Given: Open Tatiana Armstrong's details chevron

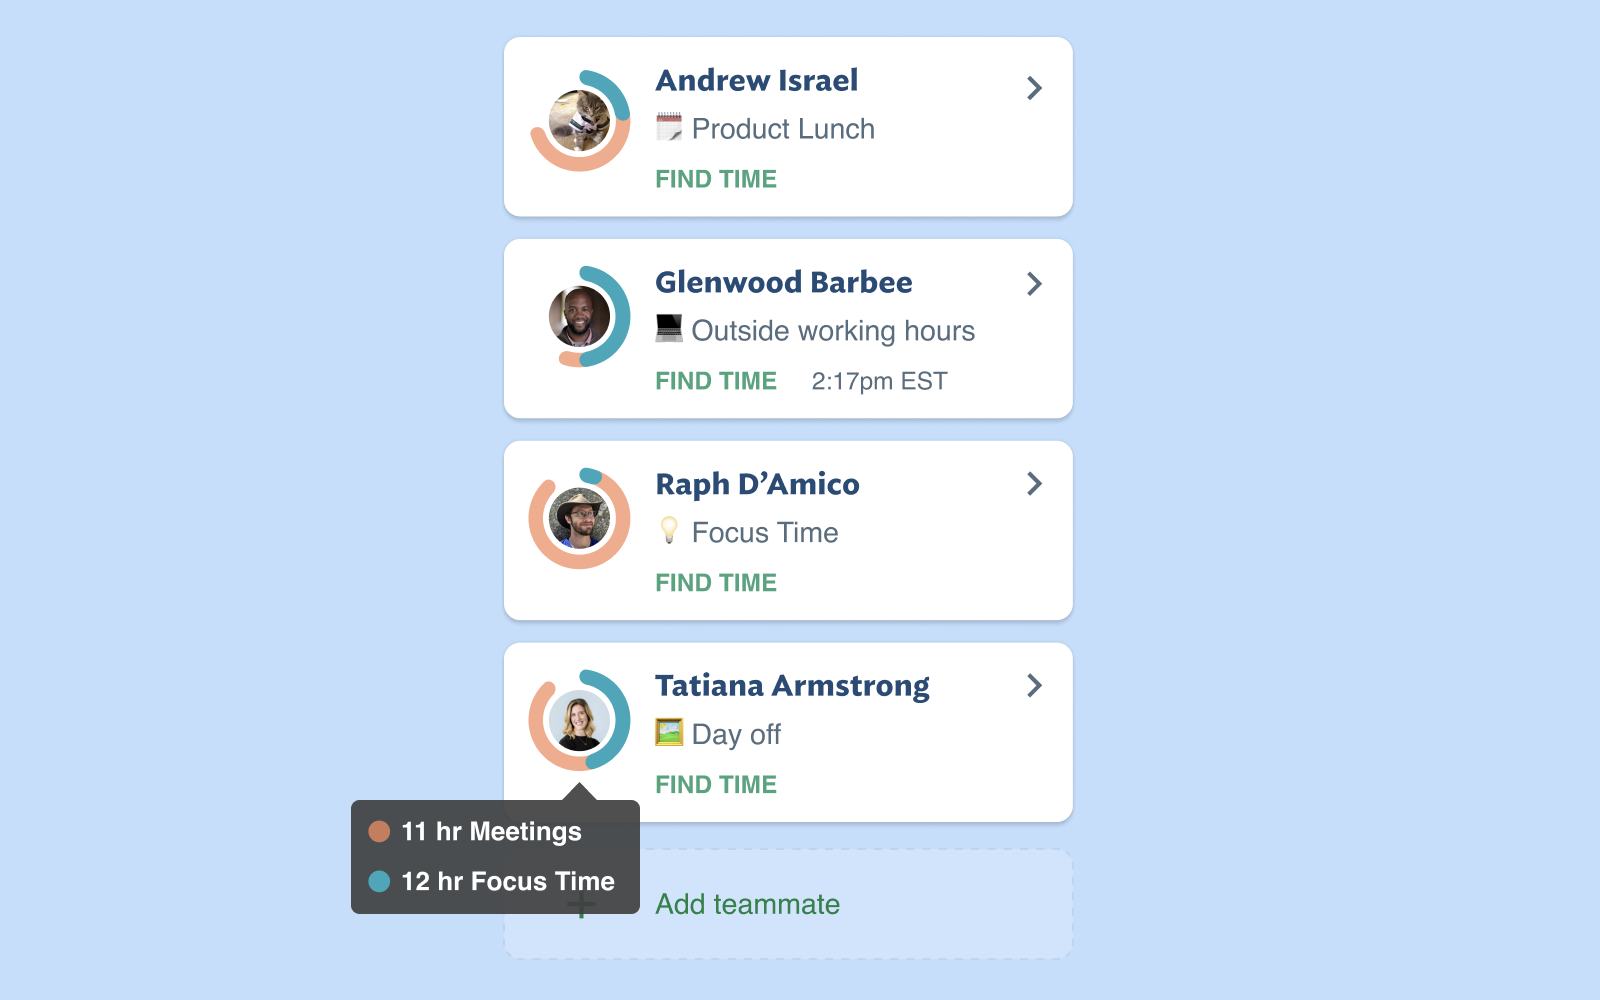Looking at the screenshot, I should [1035, 686].
